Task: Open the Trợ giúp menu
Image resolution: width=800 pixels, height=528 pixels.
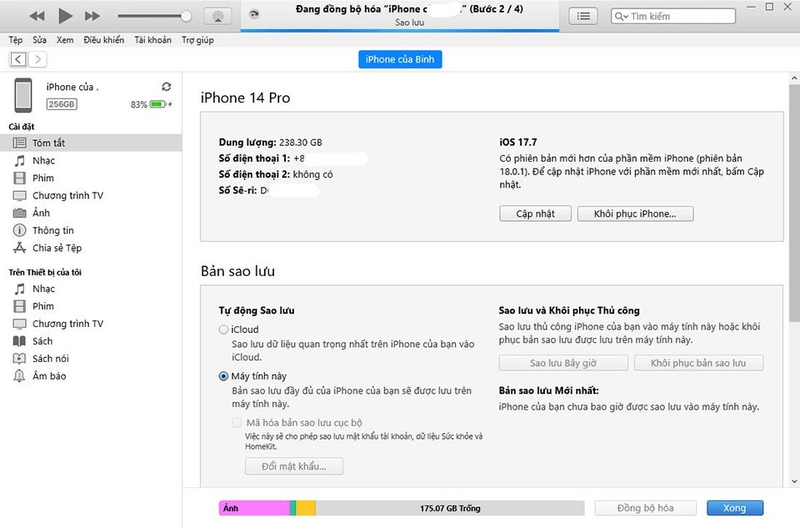Action: click(x=197, y=40)
